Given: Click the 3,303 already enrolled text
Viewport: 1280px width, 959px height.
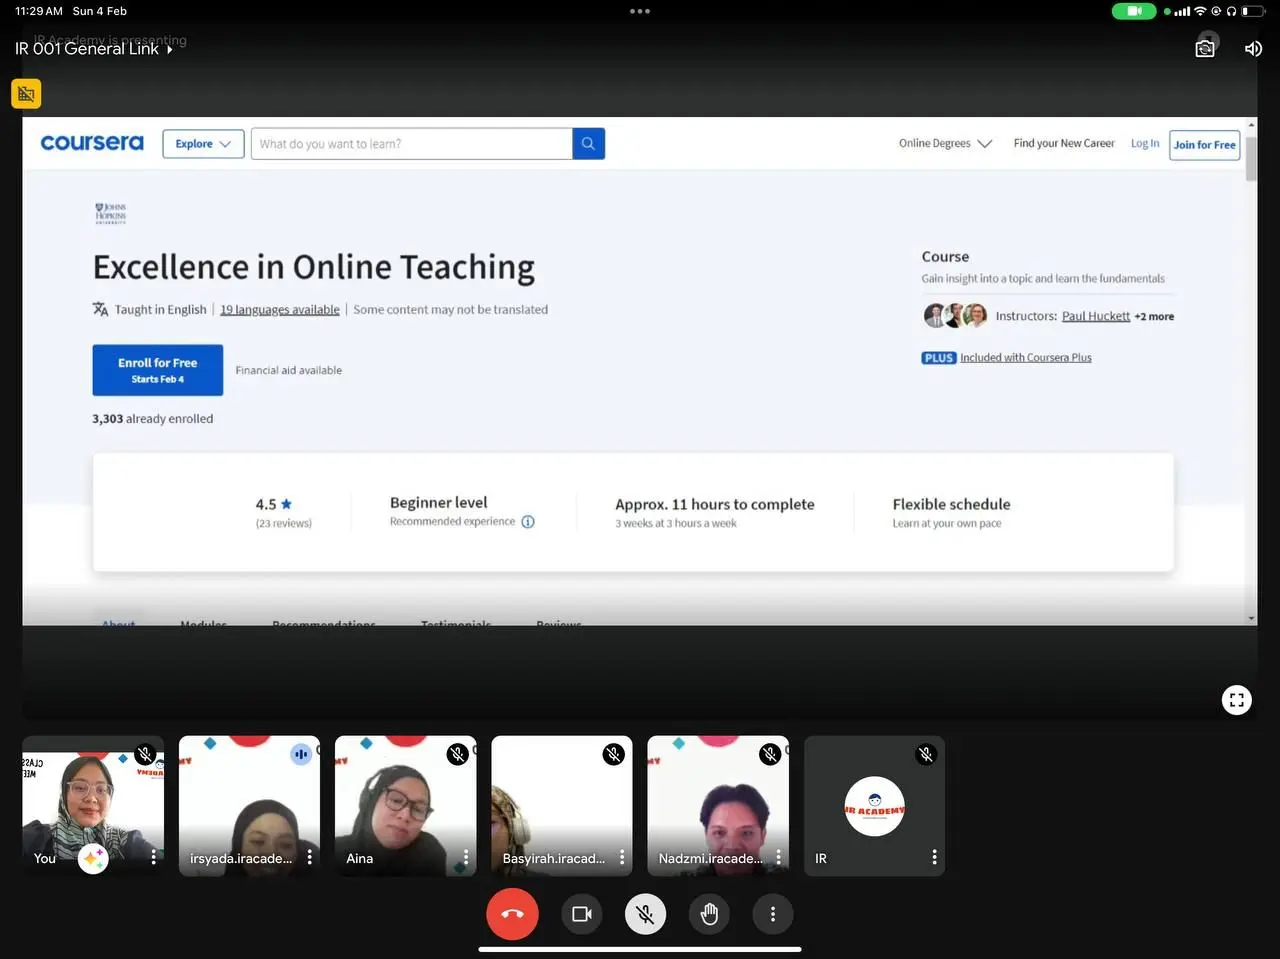Looking at the screenshot, I should tap(153, 419).
